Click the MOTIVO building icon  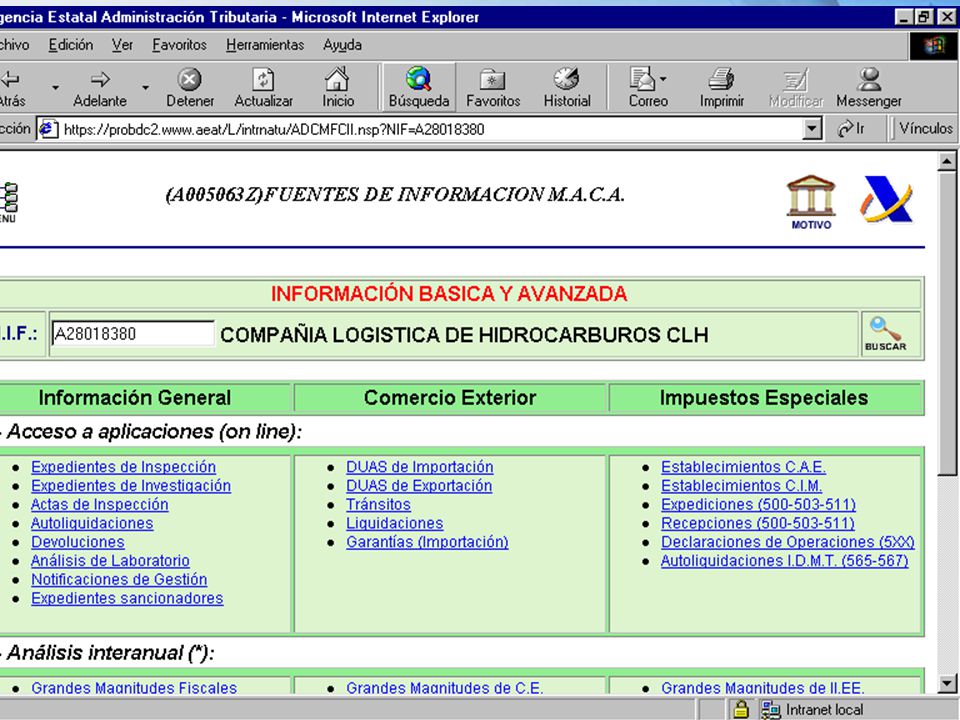(x=811, y=202)
